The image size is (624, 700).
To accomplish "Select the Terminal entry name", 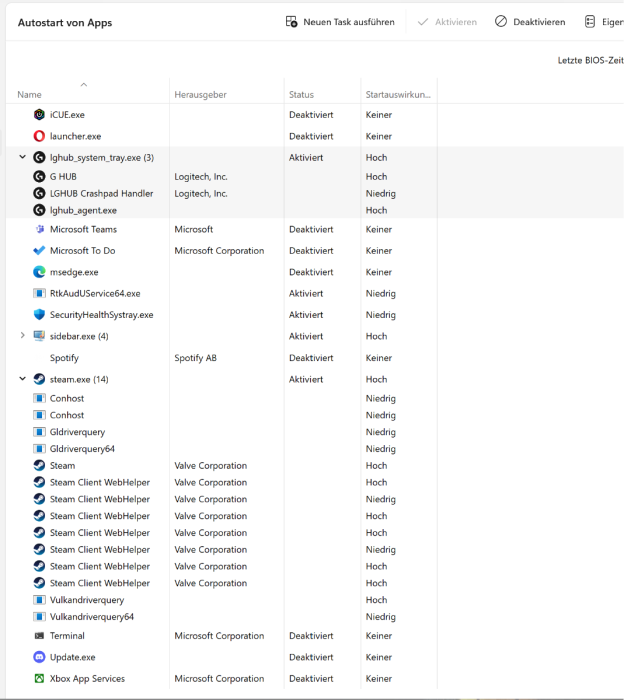I will tap(67, 636).
